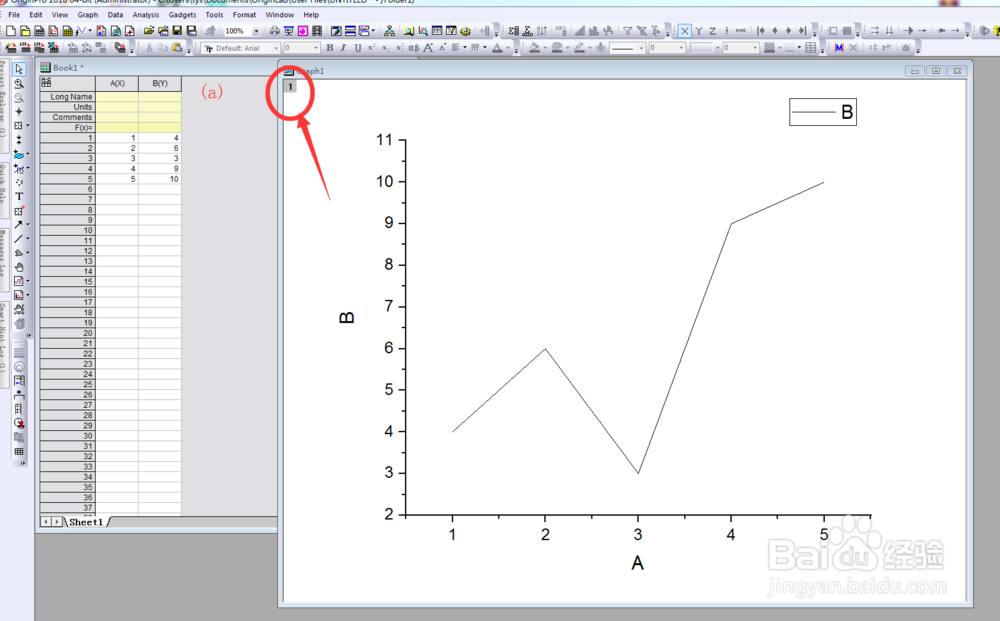Expand the Arrow tool flyout arrow
Screen dimensions: 1000x621
pyautogui.click(x=27, y=224)
